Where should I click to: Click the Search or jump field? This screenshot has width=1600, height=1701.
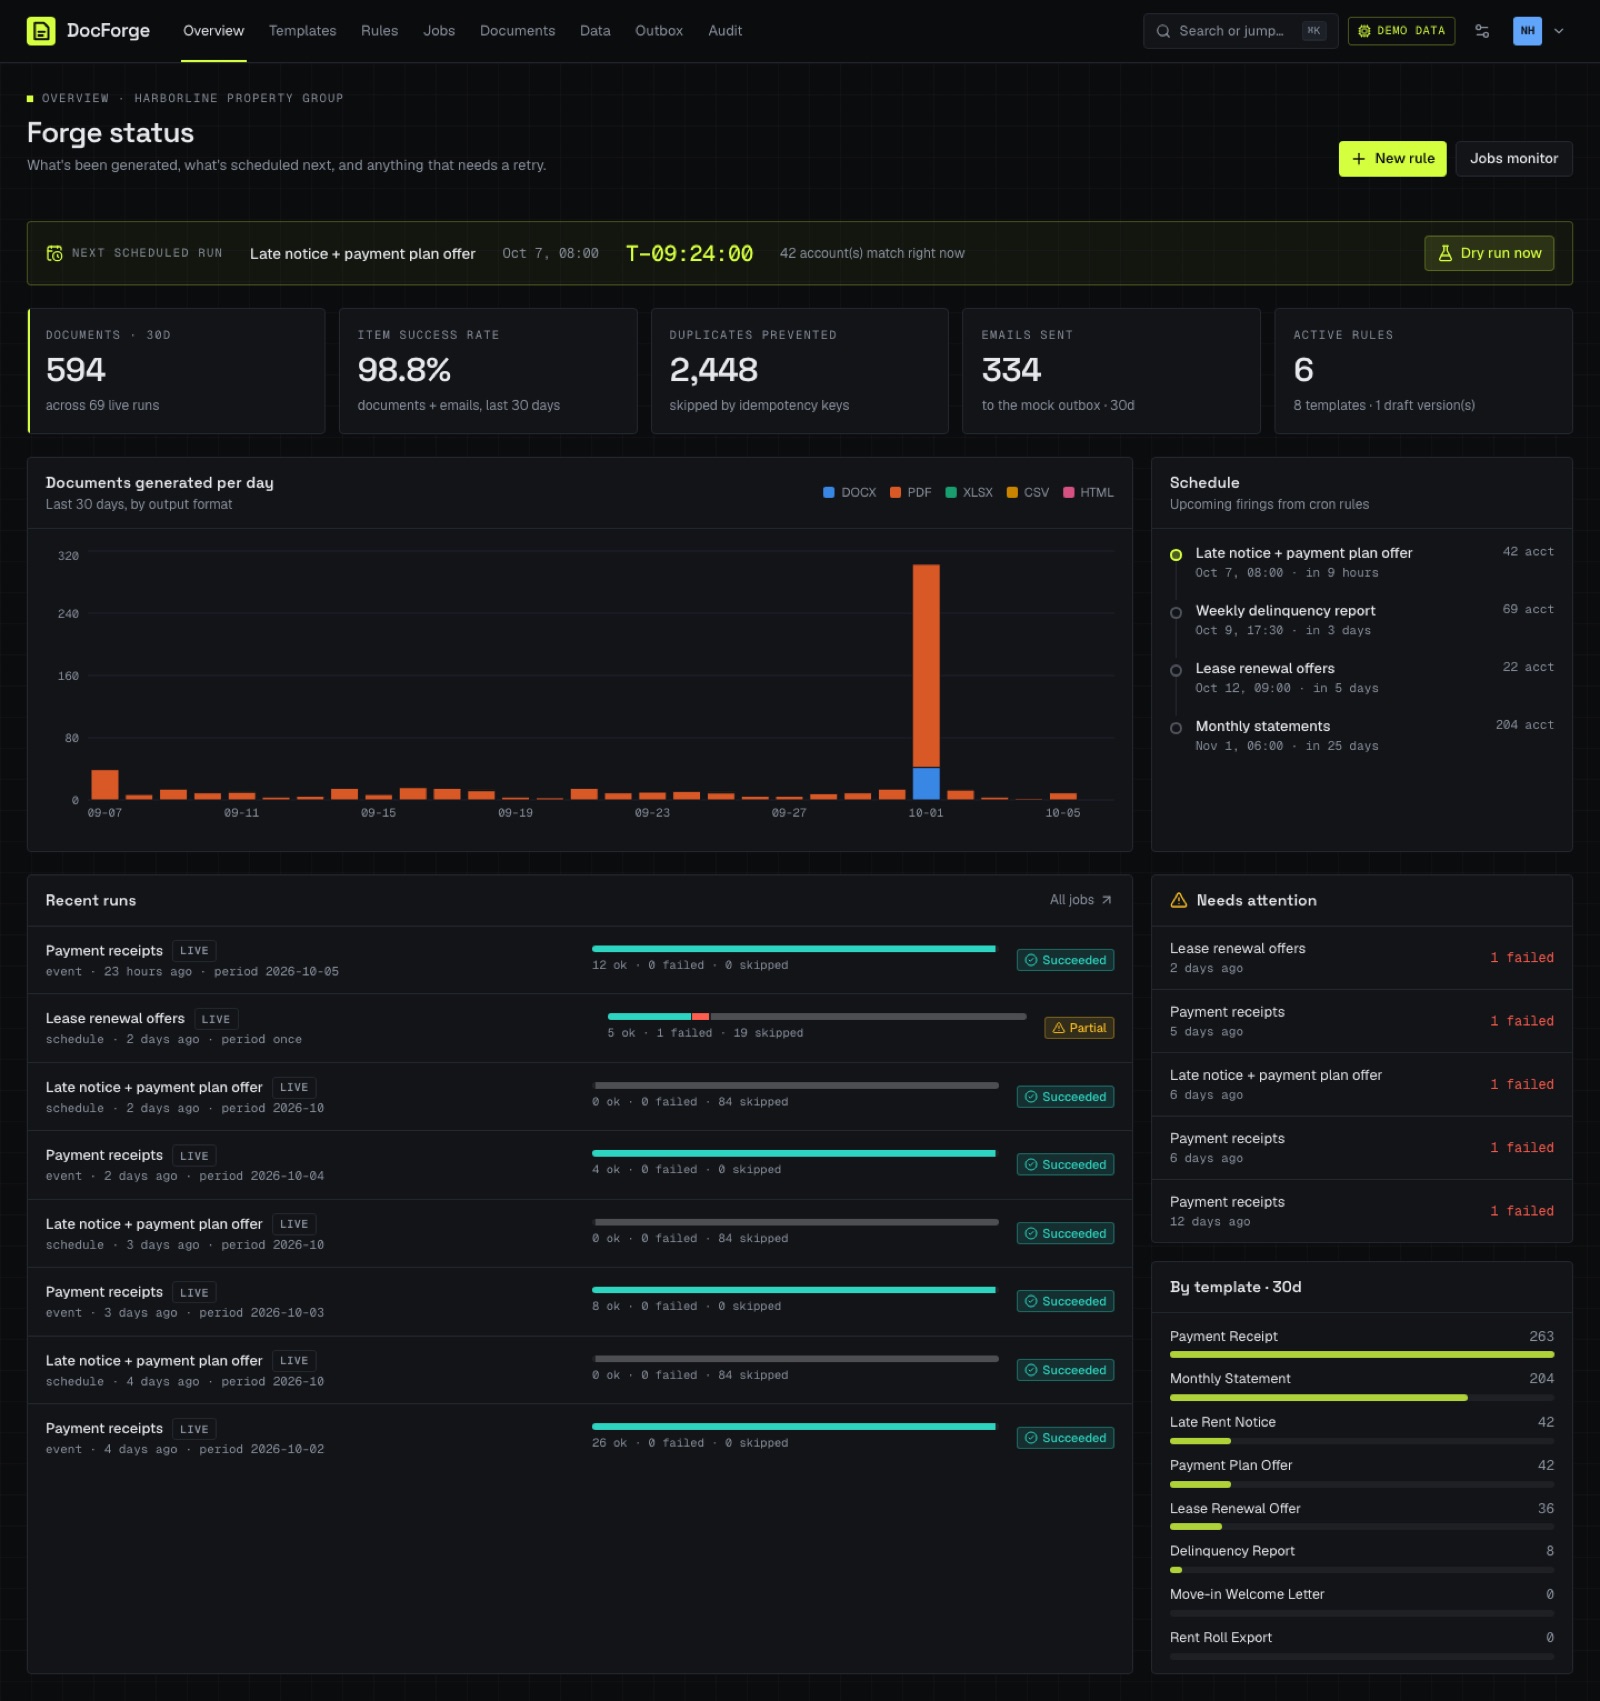(1240, 31)
